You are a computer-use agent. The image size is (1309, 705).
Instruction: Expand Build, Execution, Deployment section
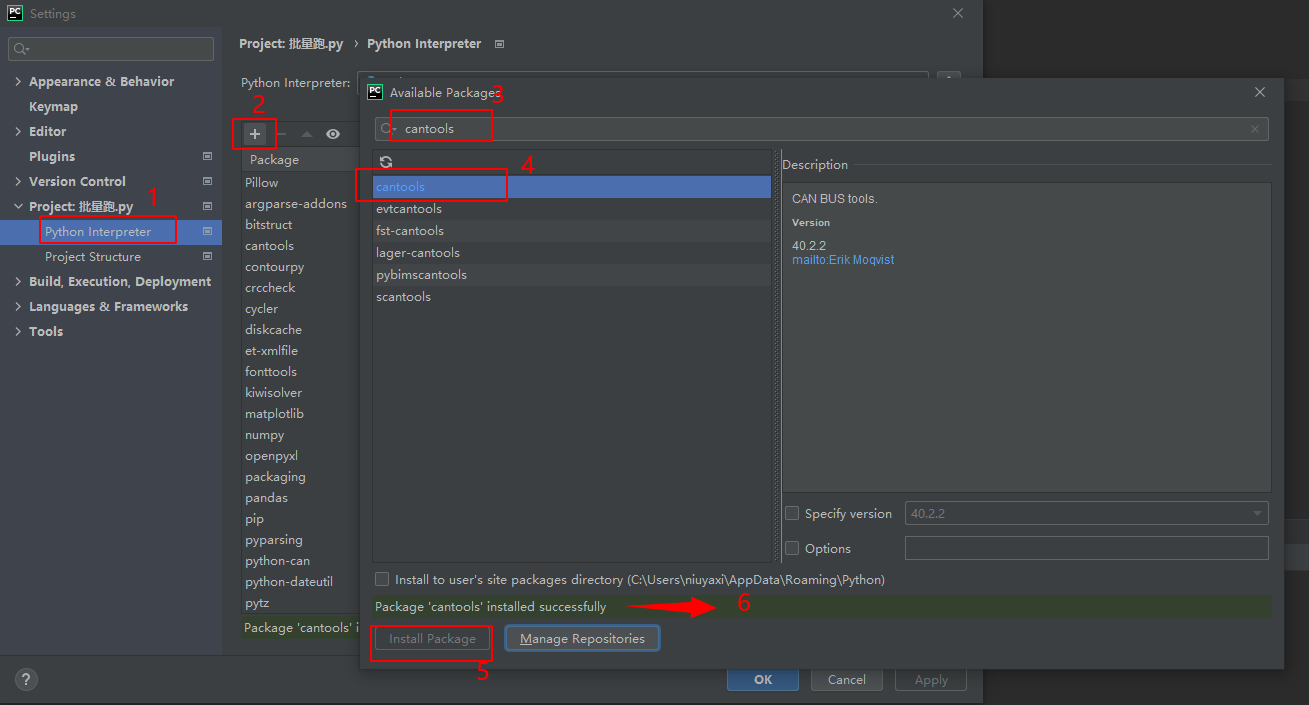click(x=18, y=281)
